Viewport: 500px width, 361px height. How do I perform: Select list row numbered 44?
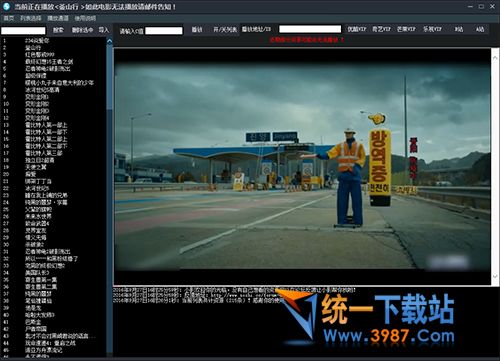pos(53,343)
